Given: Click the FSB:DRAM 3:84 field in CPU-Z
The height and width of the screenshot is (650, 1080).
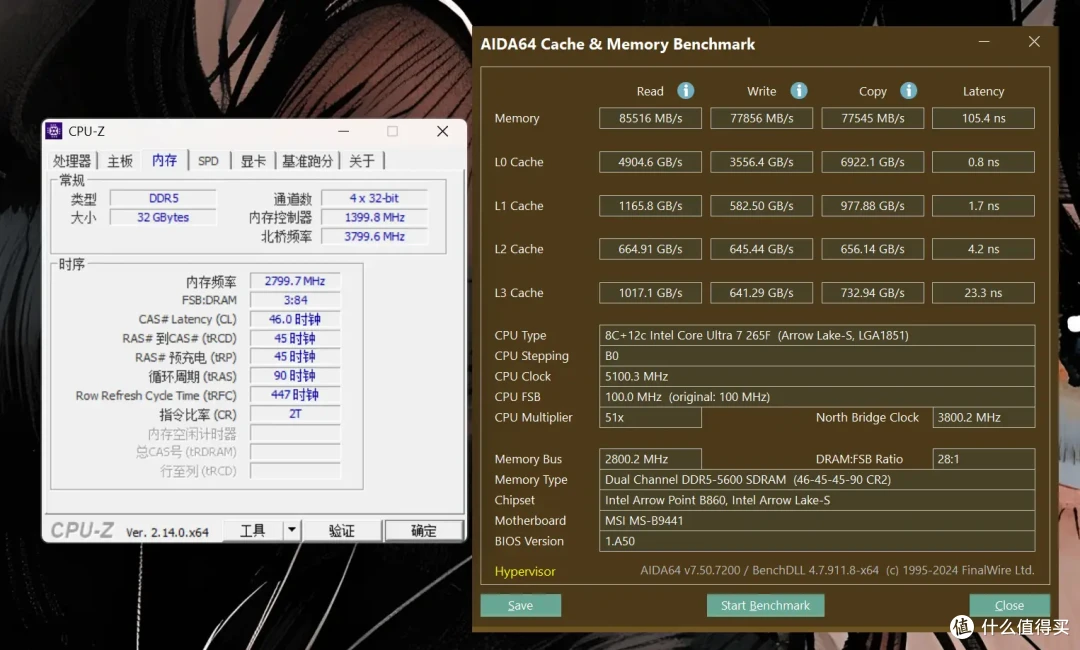Looking at the screenshot, I should tap(295, 300).
